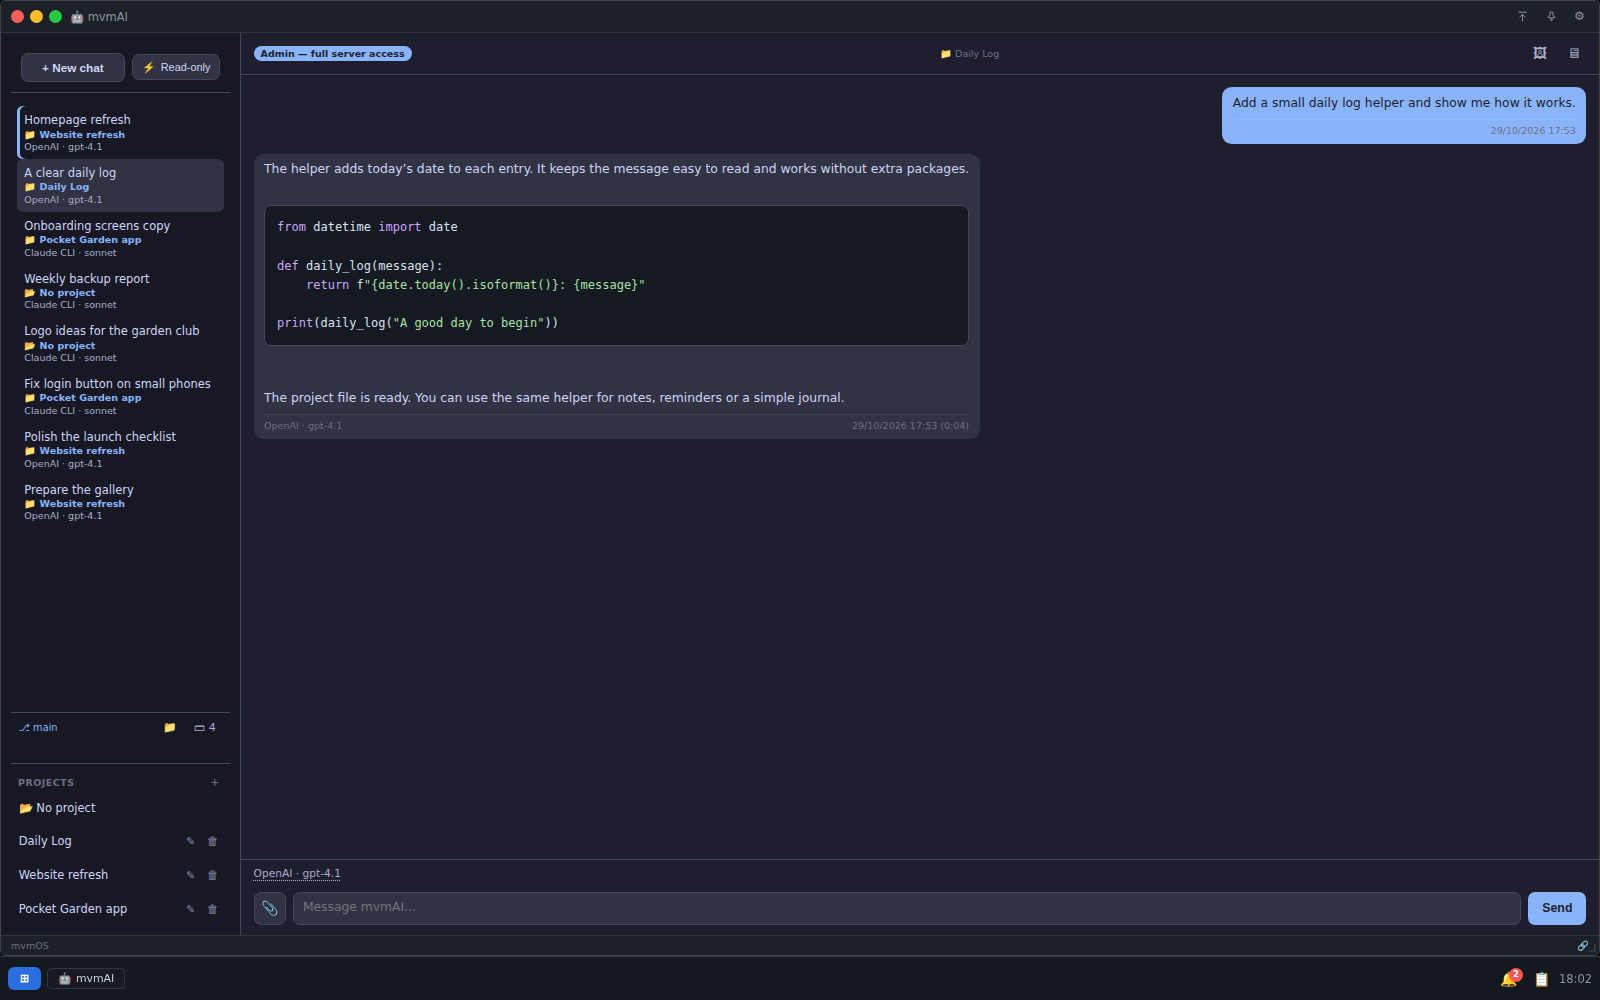Open the clipboard icon in taskbar

[x=1542, y=979]
